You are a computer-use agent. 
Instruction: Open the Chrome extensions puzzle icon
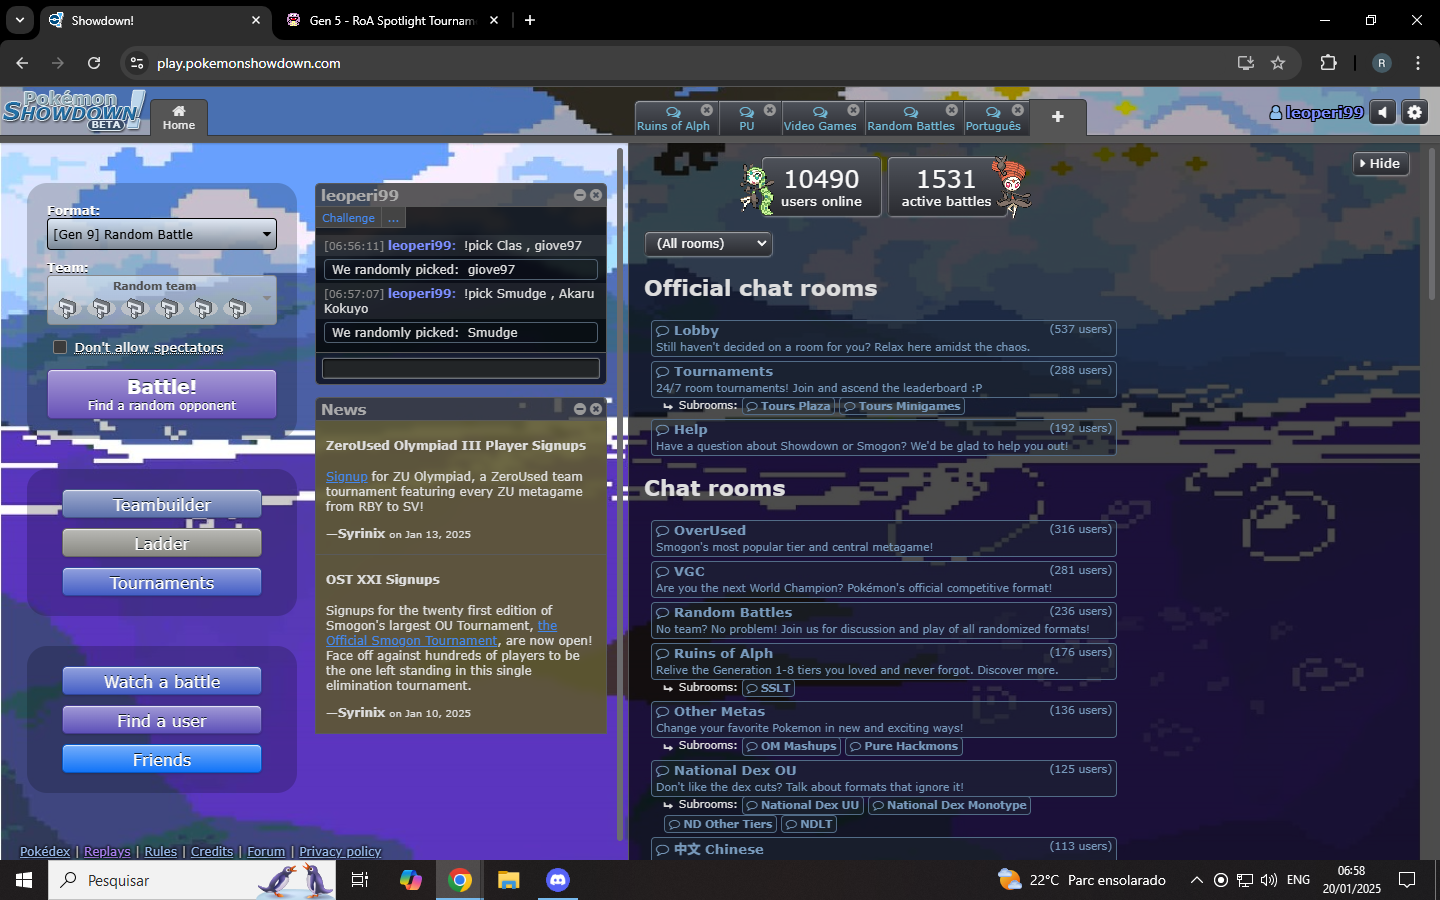point(1328,63)
